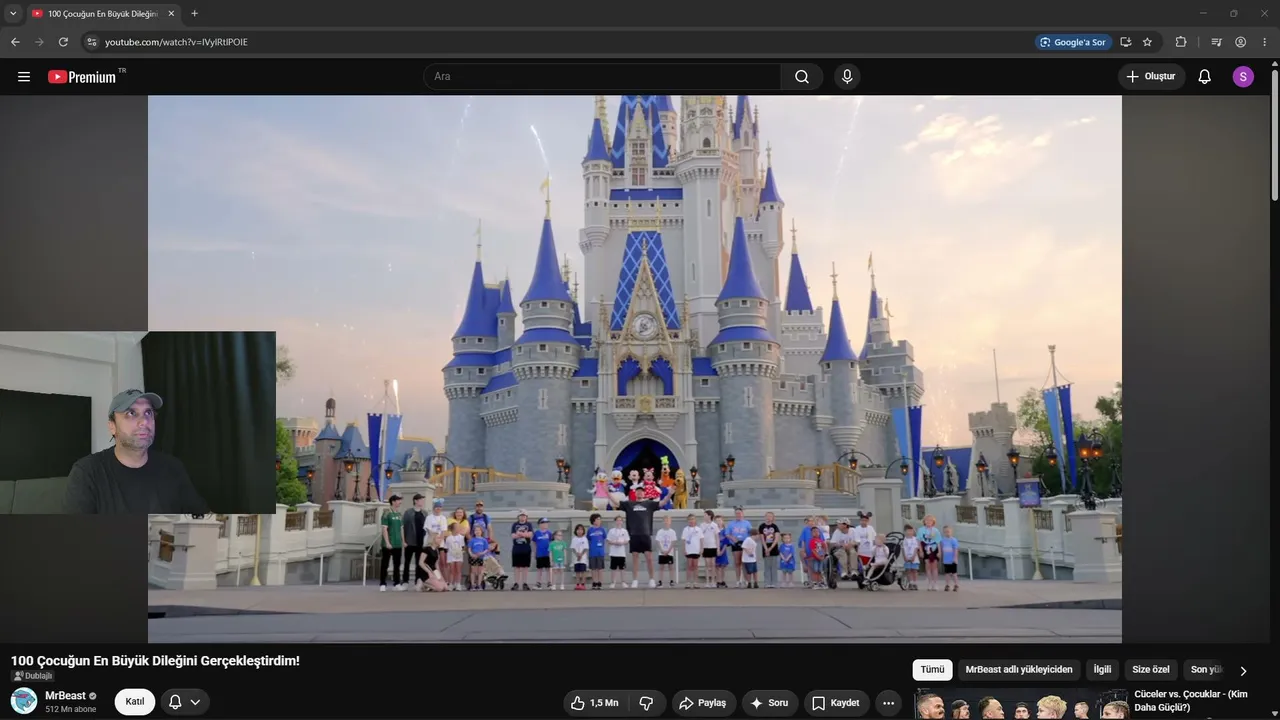Select MrBeast adlı yükleyiciden chip
The width and height of the screenshot is (1280, 720).
pyautogui.click(x=1019, y=670)
